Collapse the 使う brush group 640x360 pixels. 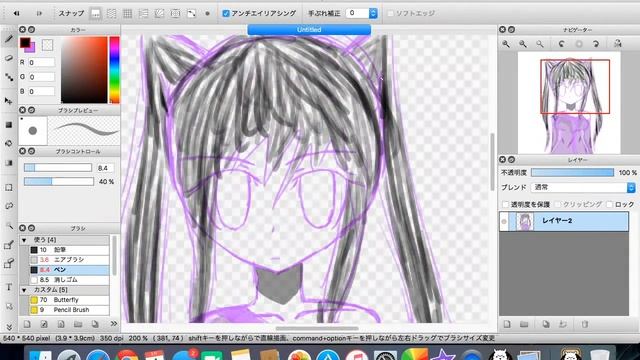coord(24,240)
